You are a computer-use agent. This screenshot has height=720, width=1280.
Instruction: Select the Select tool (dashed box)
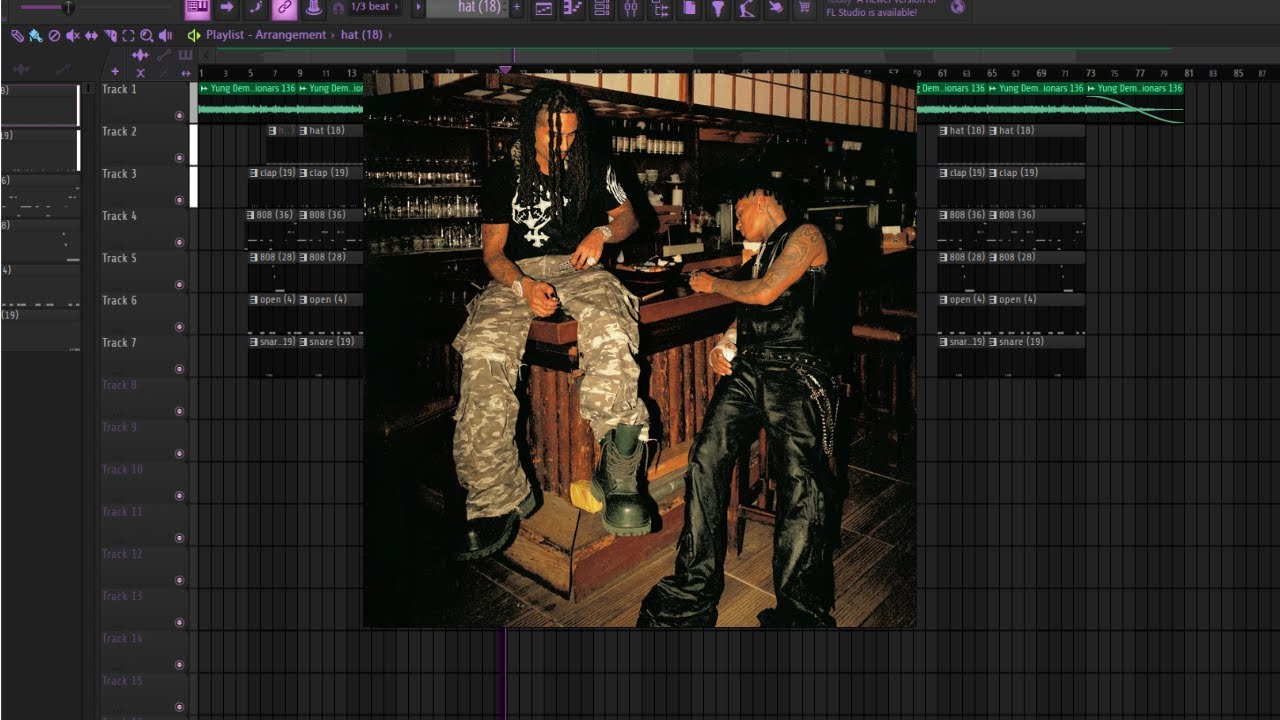pos(128,35)
